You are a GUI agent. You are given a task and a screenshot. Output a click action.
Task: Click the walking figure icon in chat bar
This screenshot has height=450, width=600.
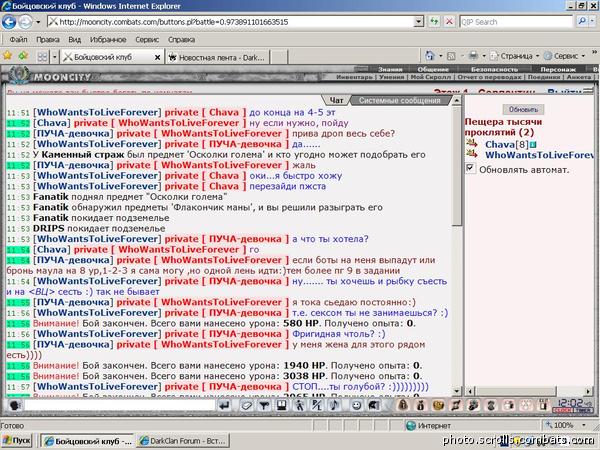coord(299,405)
